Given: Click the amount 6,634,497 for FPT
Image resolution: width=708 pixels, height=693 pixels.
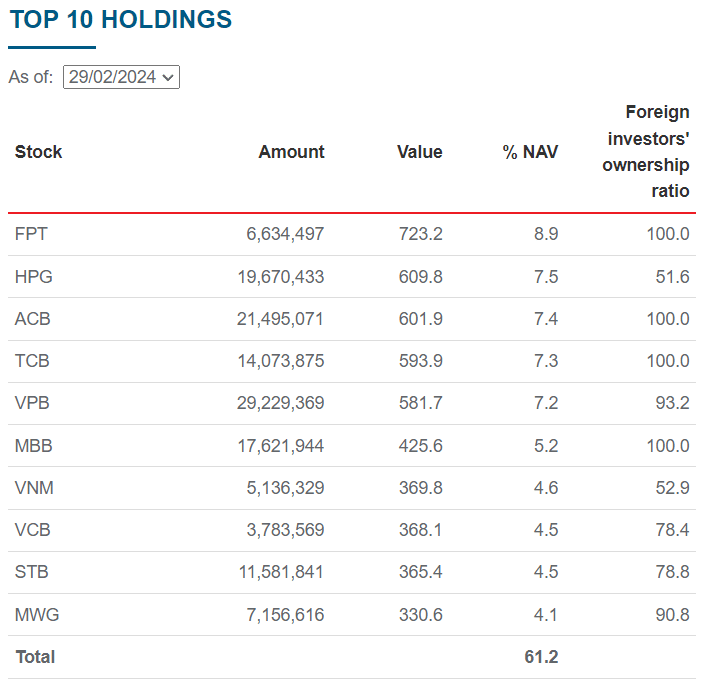Looking at the screenshot, I should pyautogui.click(x=285, y=234).
